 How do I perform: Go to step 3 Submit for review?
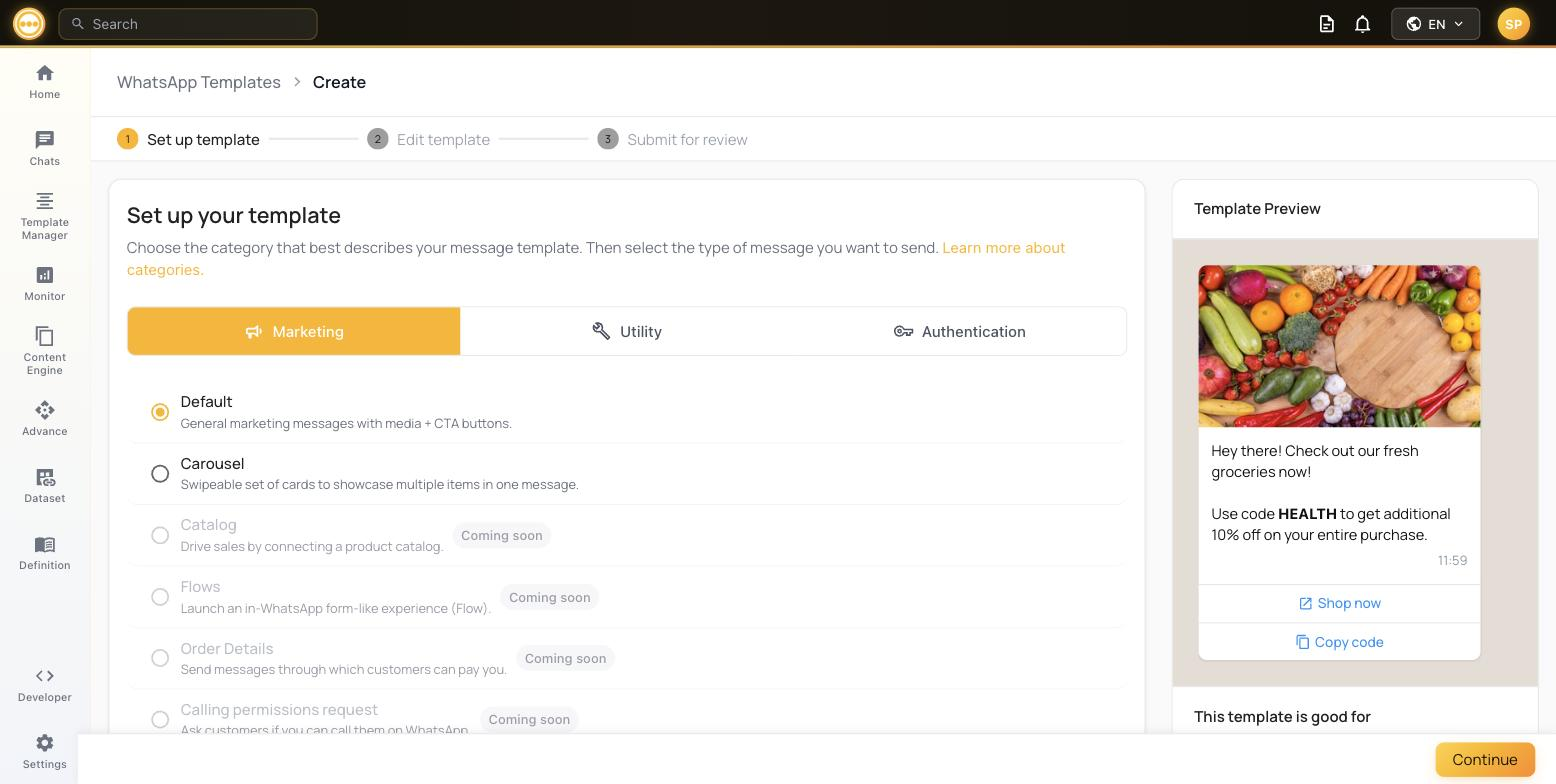[x=673, y=139]
